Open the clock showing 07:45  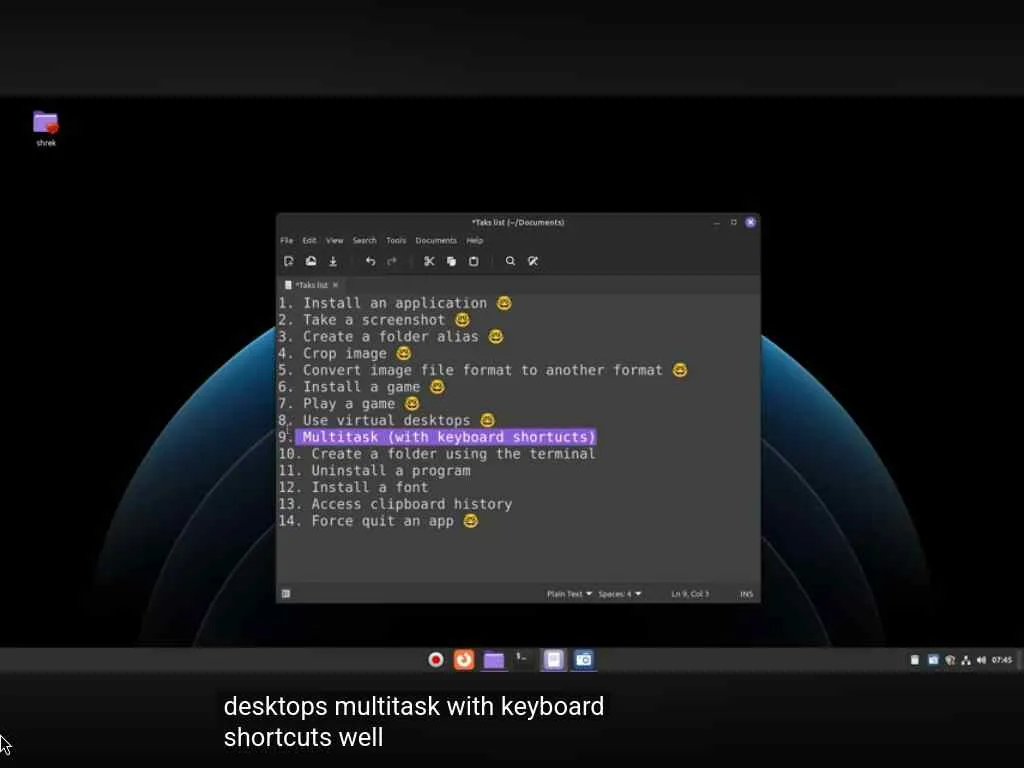coord(1002,660)
